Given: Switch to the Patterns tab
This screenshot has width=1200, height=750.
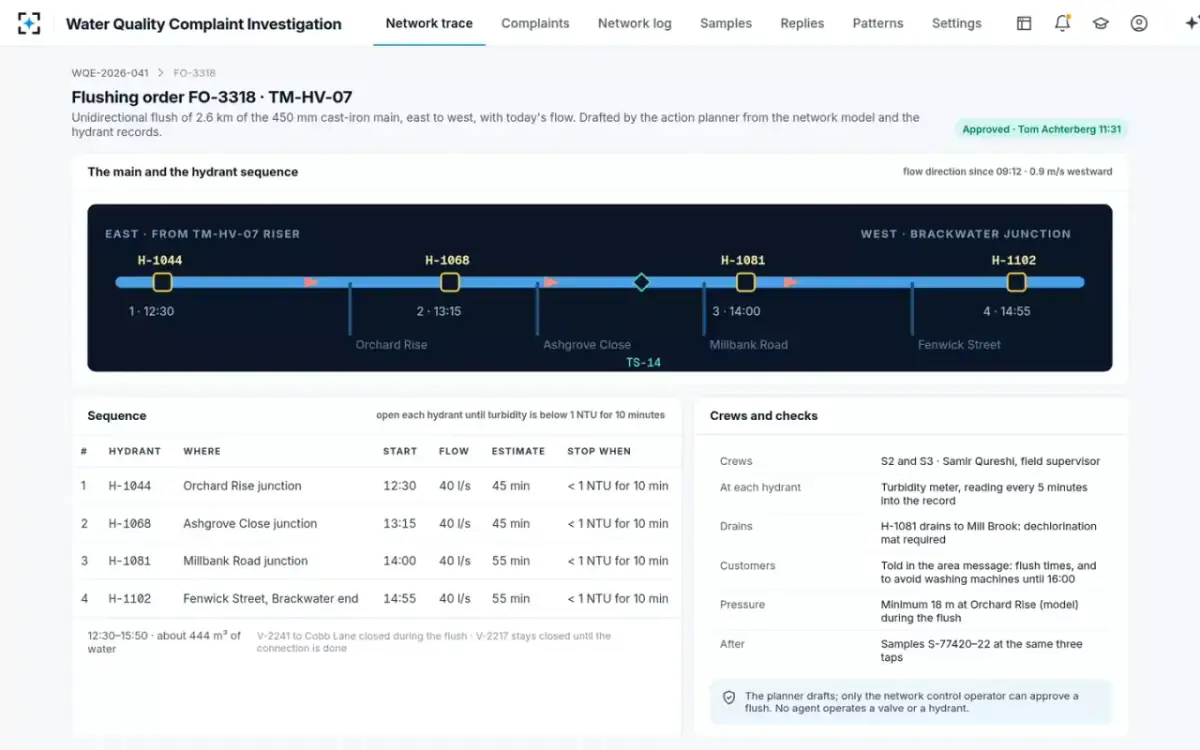Looking at the screenshot, I should coord(878,23).
